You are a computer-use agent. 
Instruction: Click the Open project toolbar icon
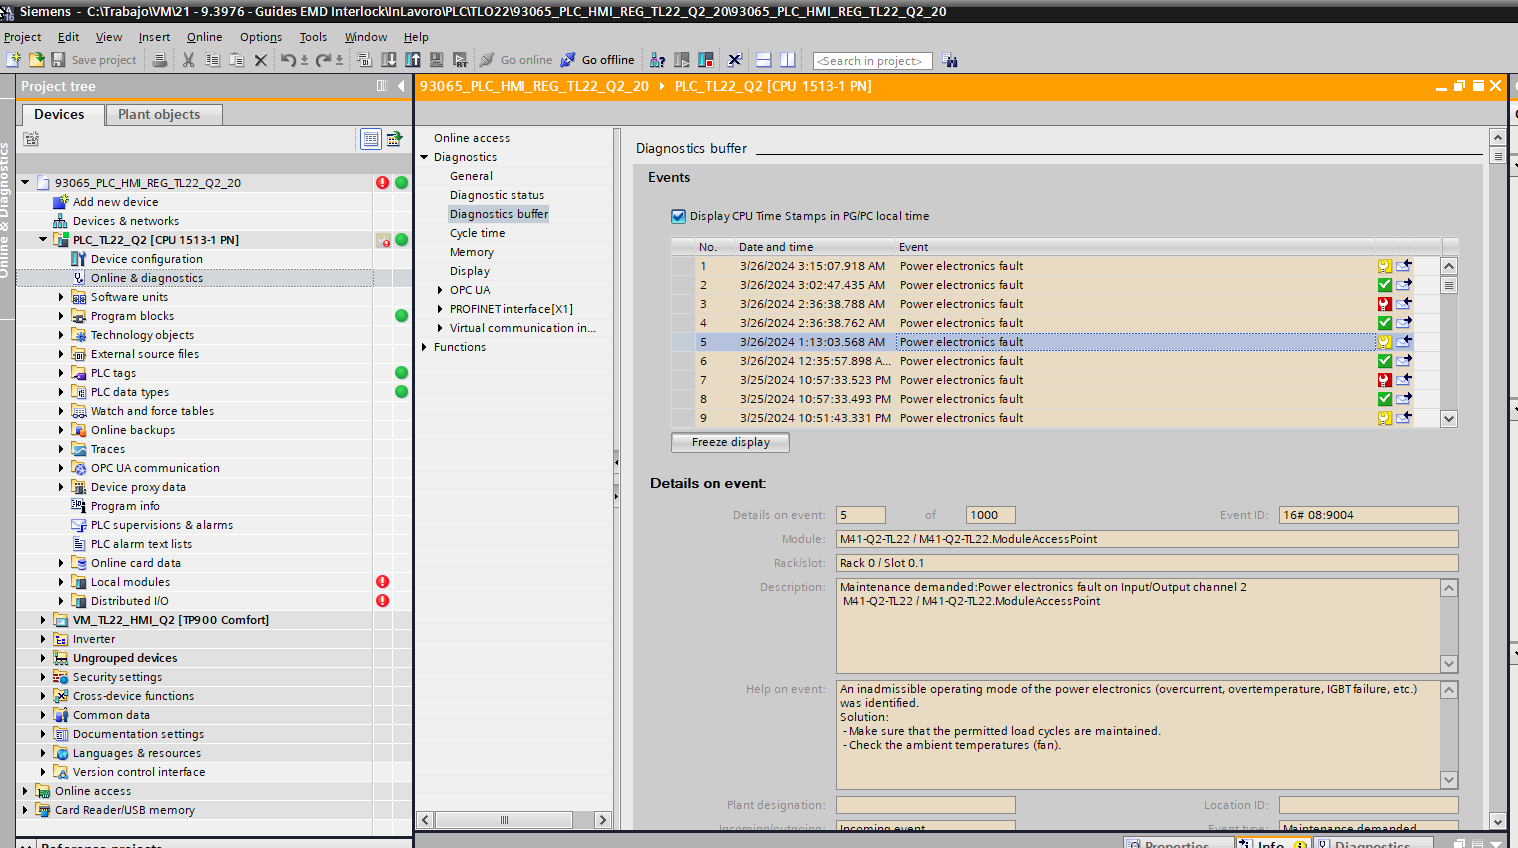pos(36,60)
